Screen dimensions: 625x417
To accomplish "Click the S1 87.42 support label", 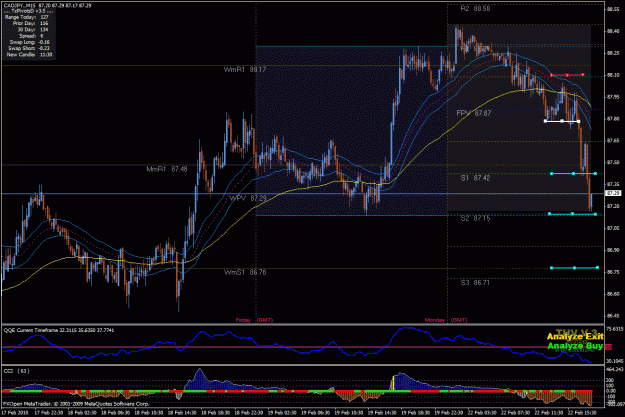I will (x=475, y=178).
